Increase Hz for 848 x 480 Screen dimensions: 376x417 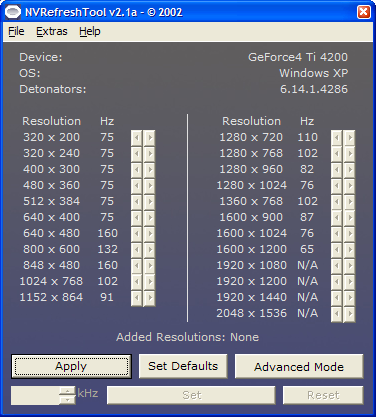click(150, 266)
